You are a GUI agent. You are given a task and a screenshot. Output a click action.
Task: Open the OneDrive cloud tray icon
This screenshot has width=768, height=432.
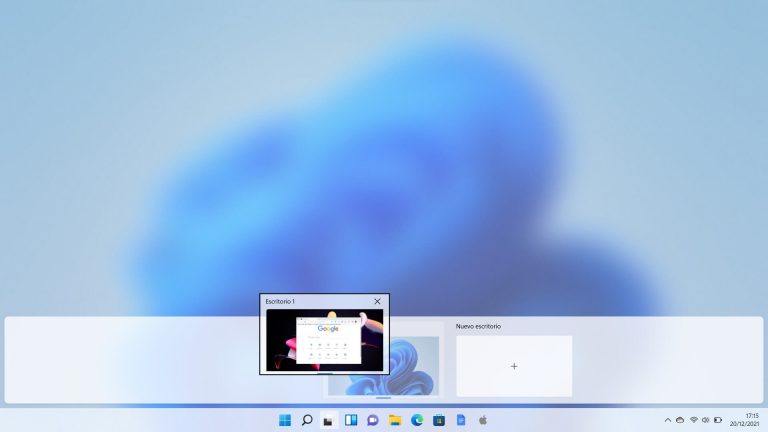[680, 420]
